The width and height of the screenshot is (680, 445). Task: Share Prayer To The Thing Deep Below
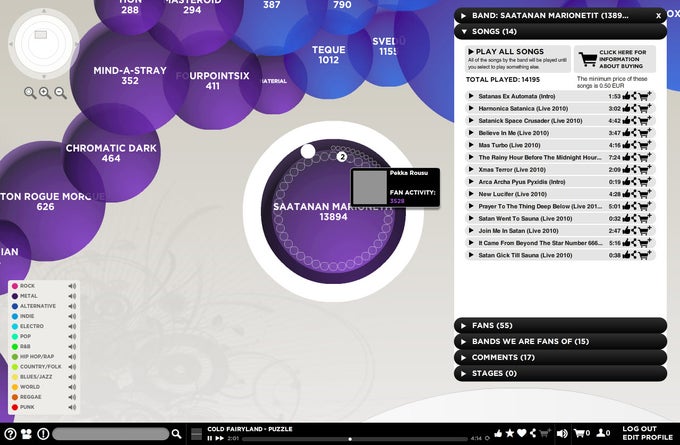[x=634, y=206]
